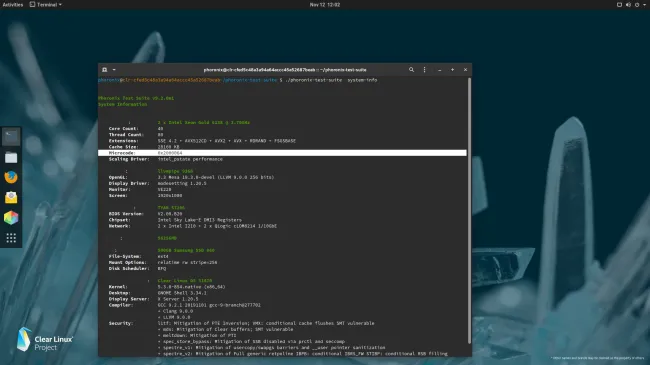Image resolution: width=650 pixels, height=365 pixels.
Task: Expand the system menu arrow in top bar
Action: click(x=644, y=5)
